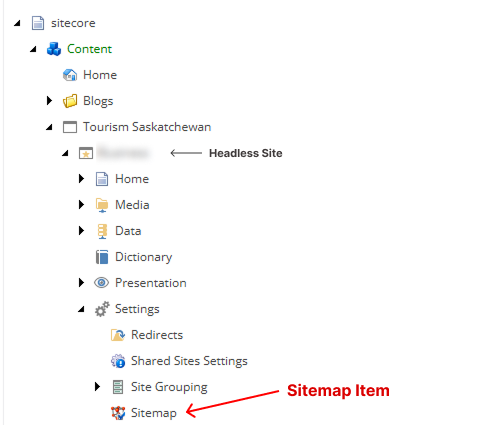494x425 pixels.
Task: Click the Shared Sites Settings gear icon
Action: click(118, 361)
